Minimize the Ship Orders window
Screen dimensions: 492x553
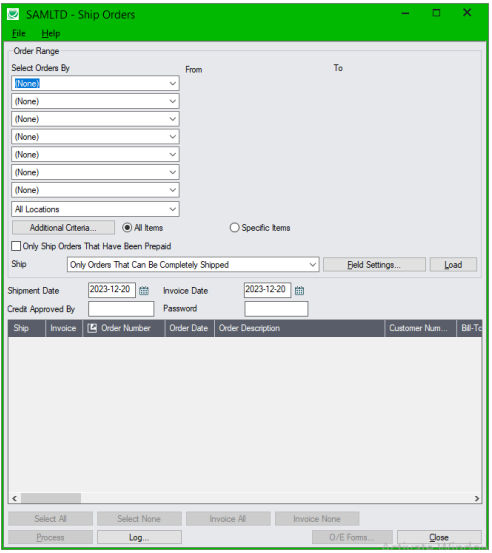[406, 13]
